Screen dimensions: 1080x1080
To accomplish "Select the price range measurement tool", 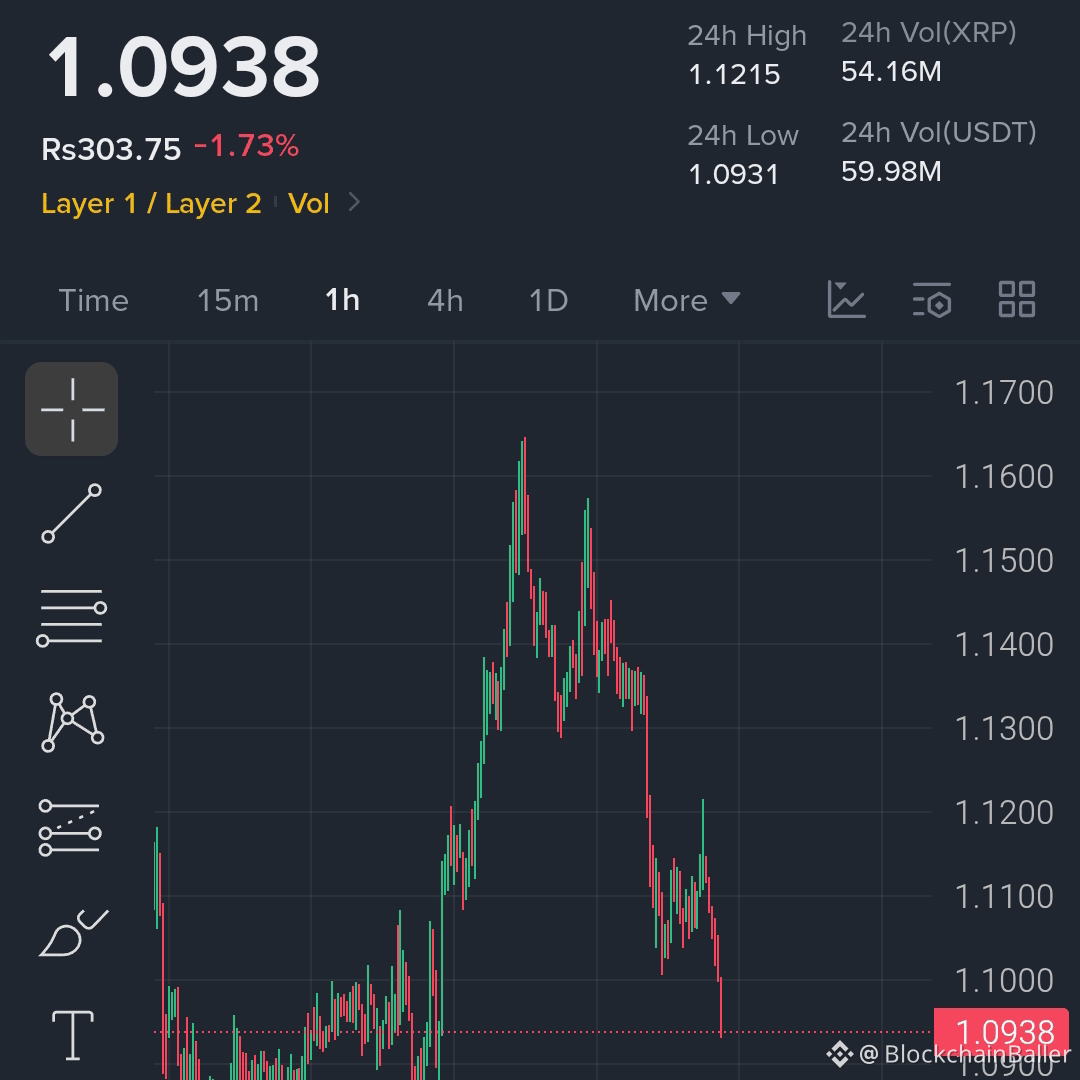I will click(x=70, y=827).
